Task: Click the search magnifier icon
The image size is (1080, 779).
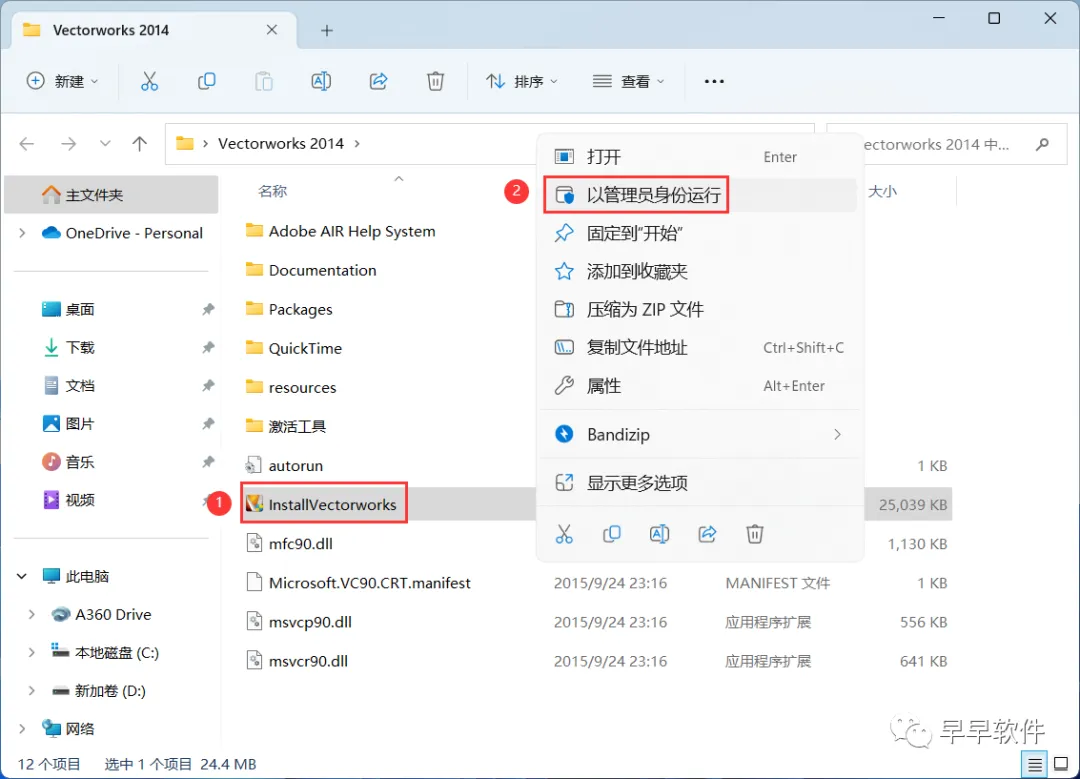Action: pyautogui.click(x=1042, y=144)
